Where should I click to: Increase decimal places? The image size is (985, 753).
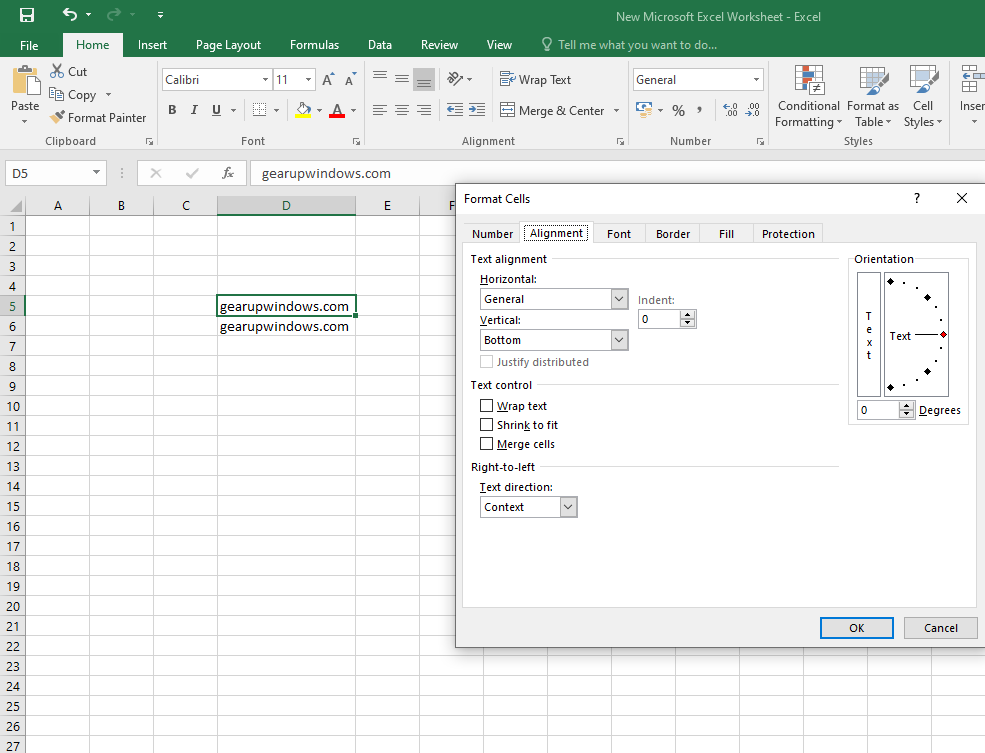(730, 111)
